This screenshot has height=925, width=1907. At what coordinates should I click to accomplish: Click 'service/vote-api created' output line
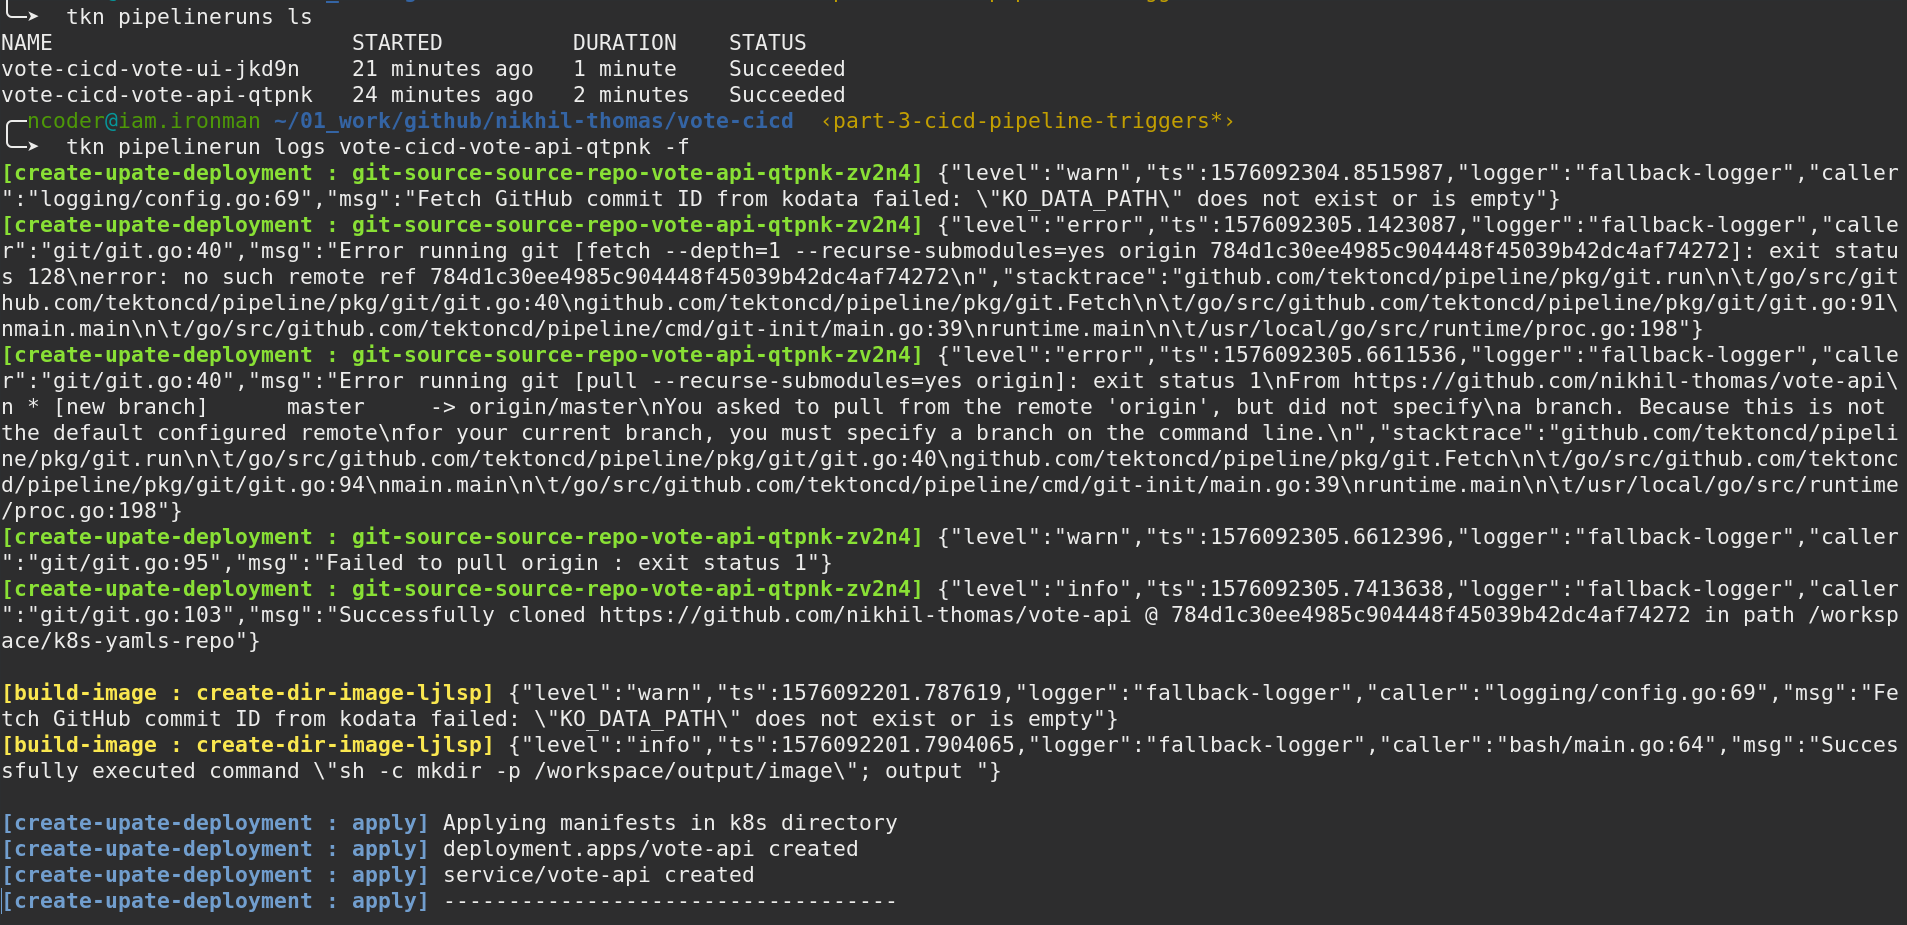click(598, 875)
